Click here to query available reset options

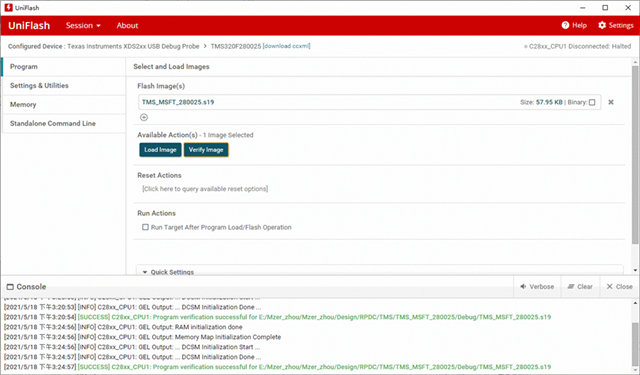205,189
